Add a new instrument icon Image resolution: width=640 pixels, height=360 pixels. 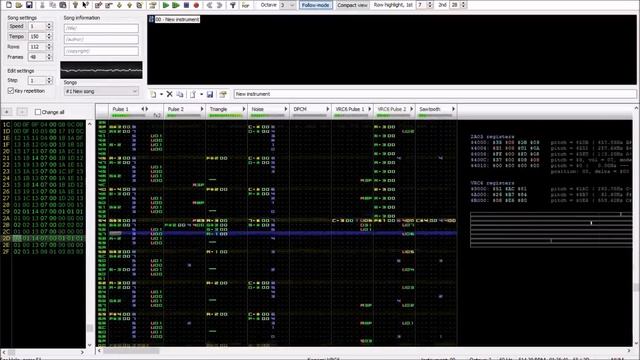[153, 94]
